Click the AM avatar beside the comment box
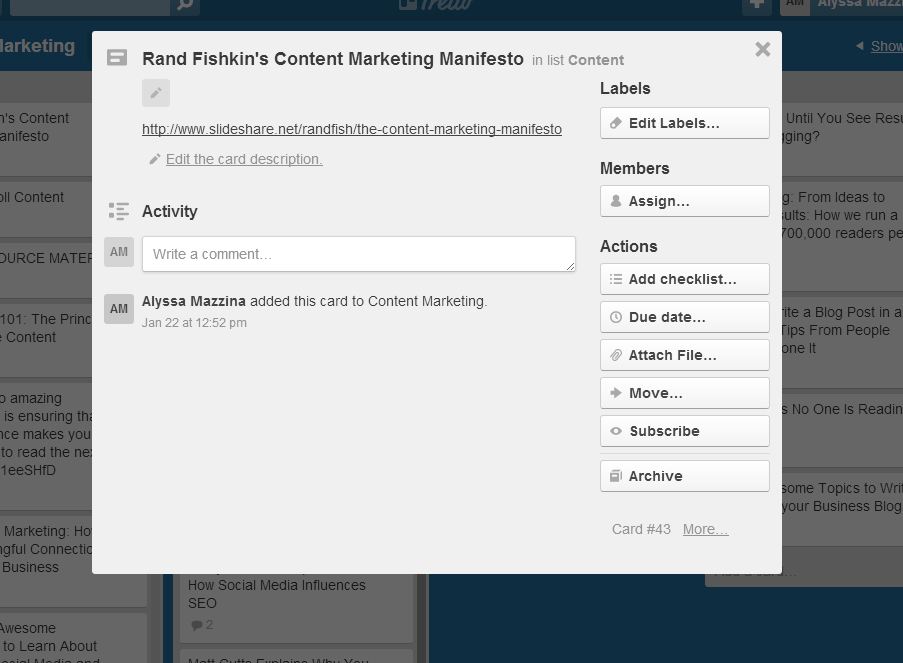 point(119,252)
